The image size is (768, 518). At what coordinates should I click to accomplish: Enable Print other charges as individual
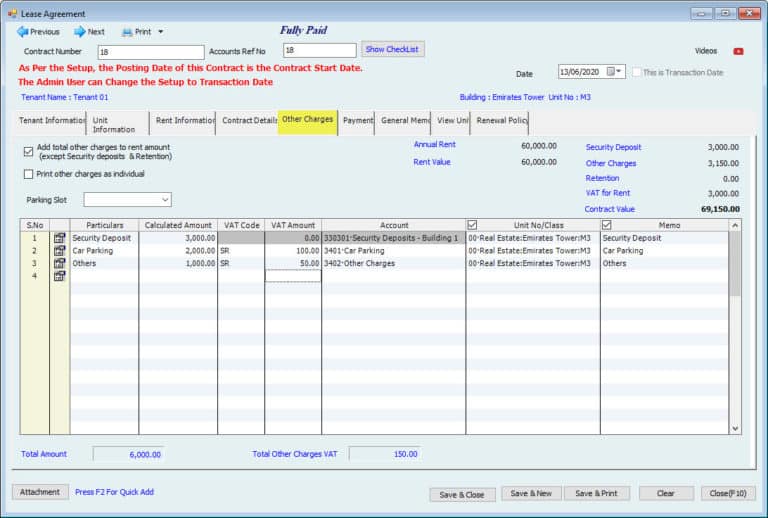pos(28,174)
